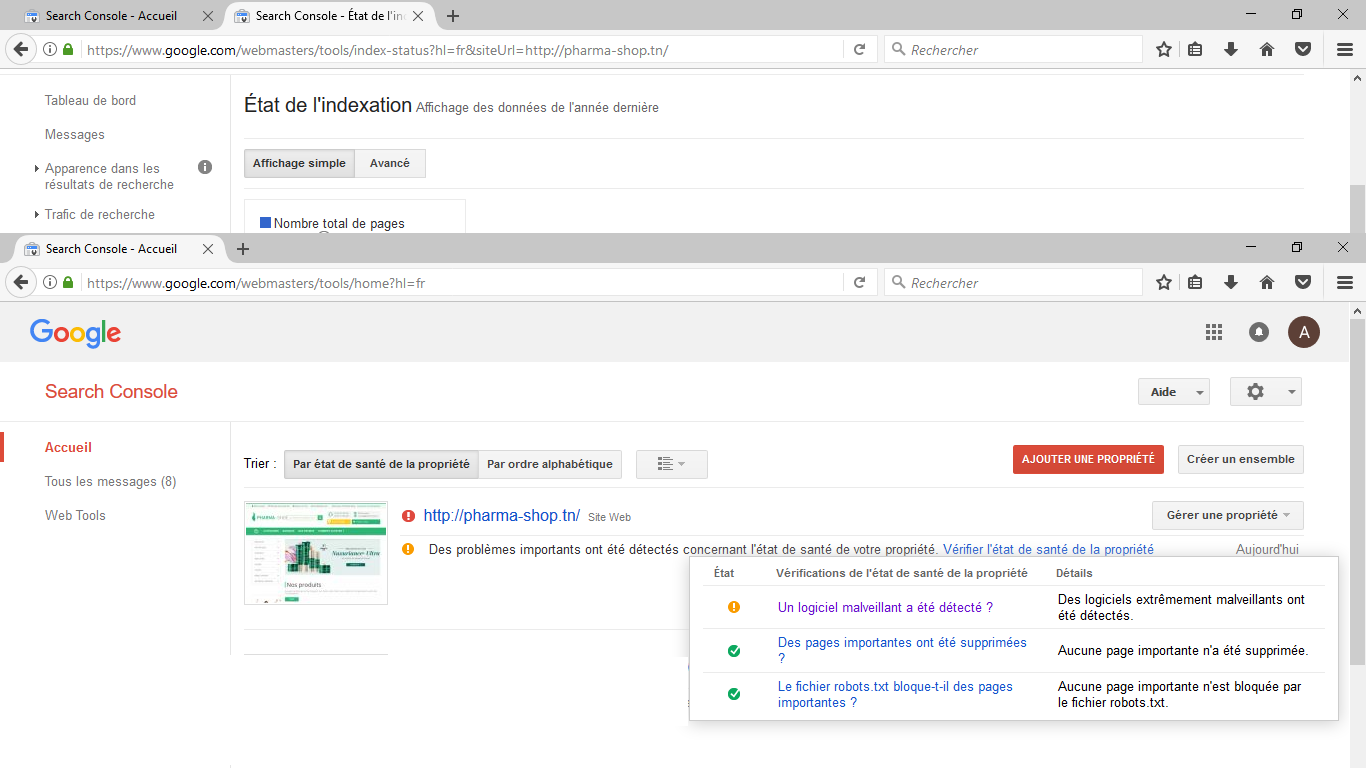Viewport: 1366px width, 768px height.
Task: Show site info in the front window URL bar
Action: (x=50, y=283)
